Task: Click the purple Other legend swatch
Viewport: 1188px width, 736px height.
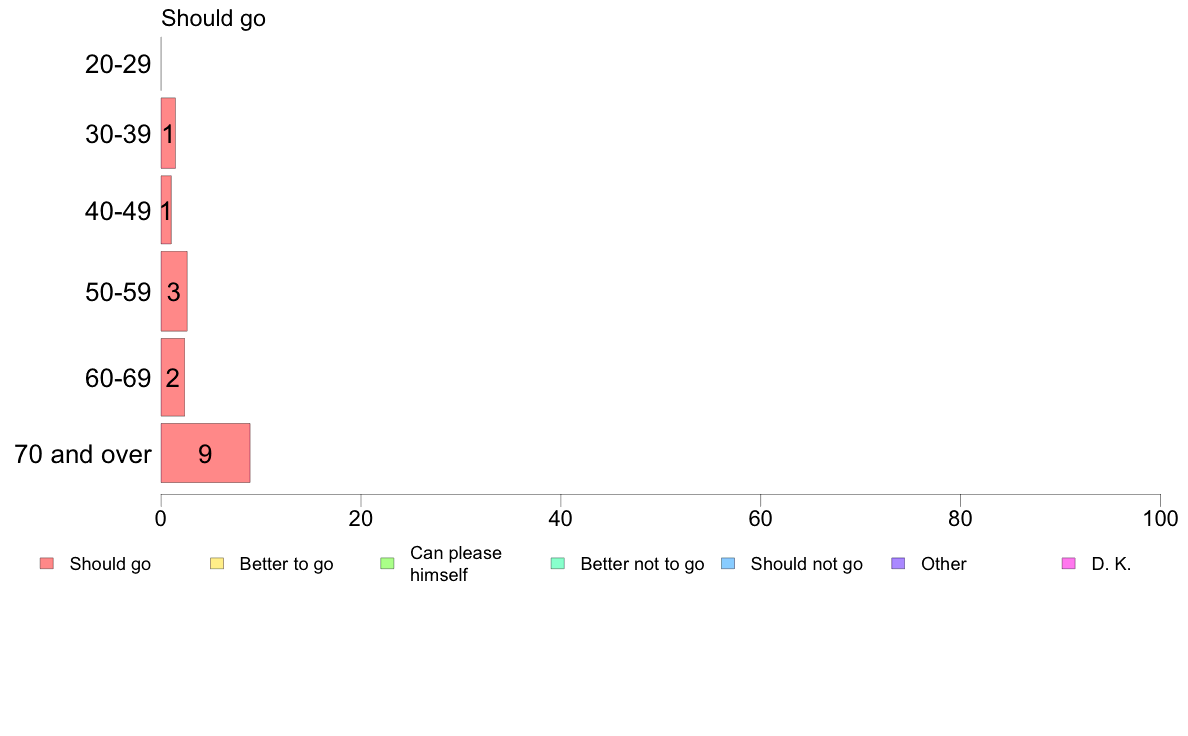Action: coord(899,563)
